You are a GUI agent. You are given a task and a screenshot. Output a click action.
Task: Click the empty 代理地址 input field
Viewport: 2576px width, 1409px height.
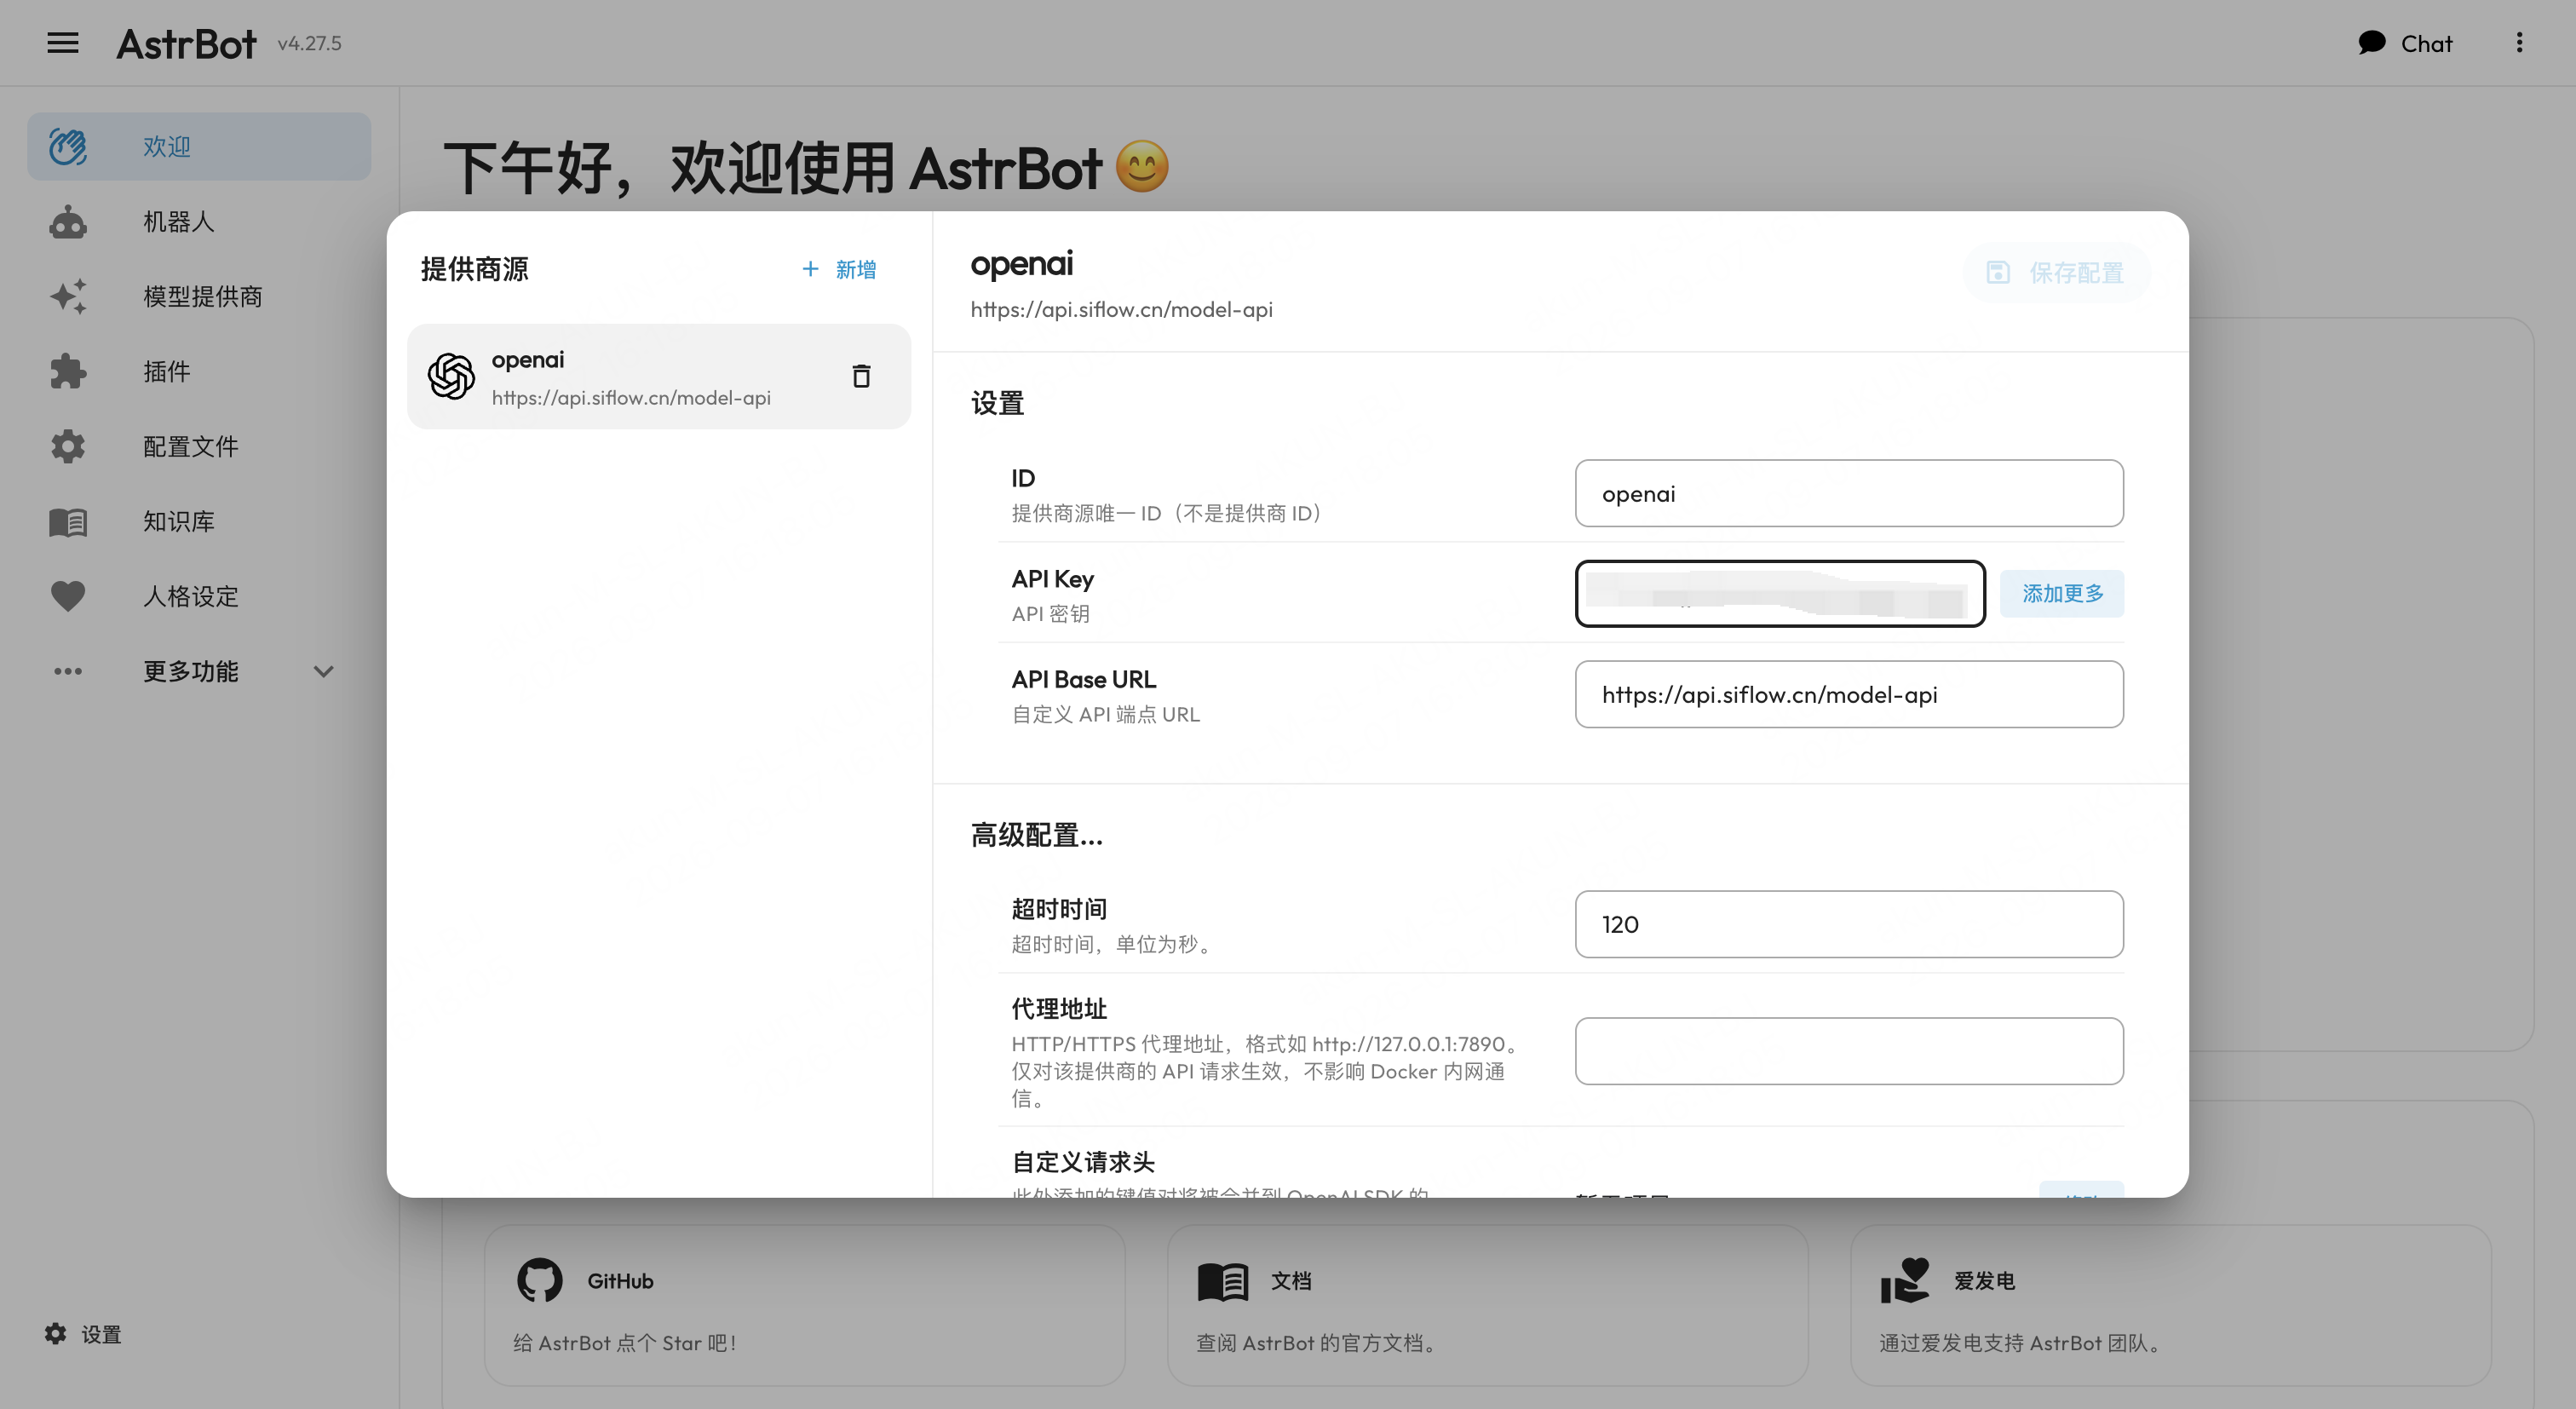pyautogui.click(x=1849, y=1051)
